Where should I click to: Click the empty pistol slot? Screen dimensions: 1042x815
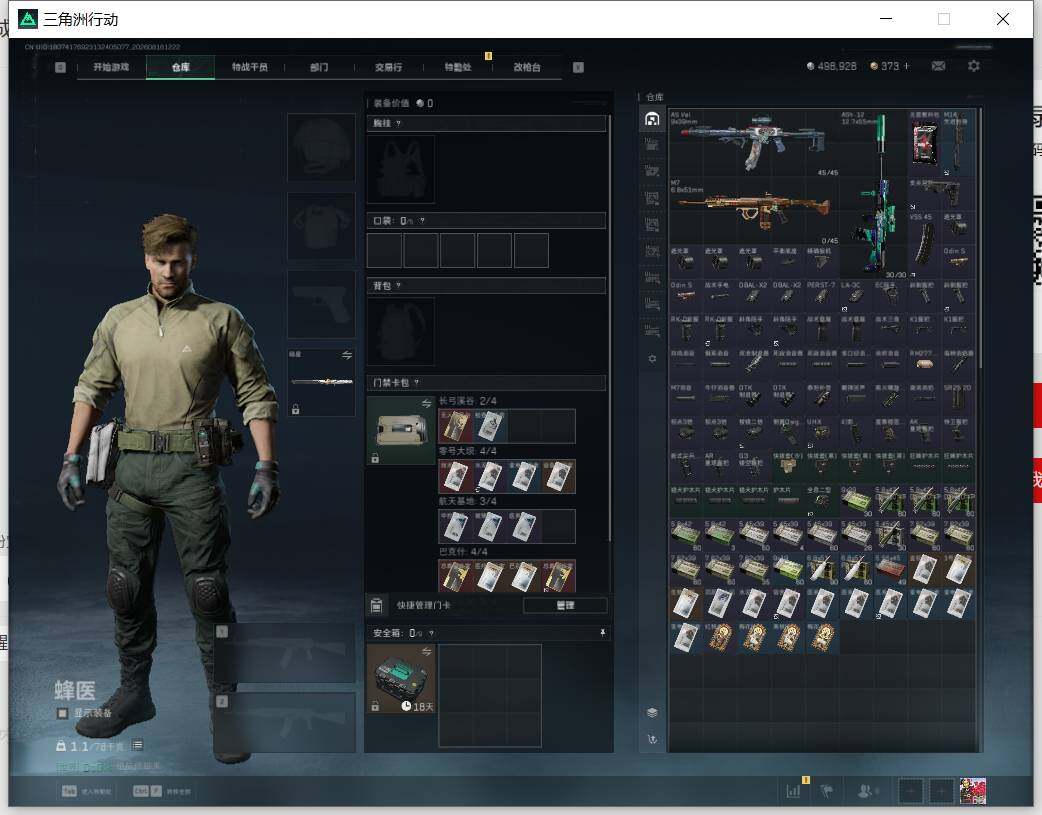(321, 304)
